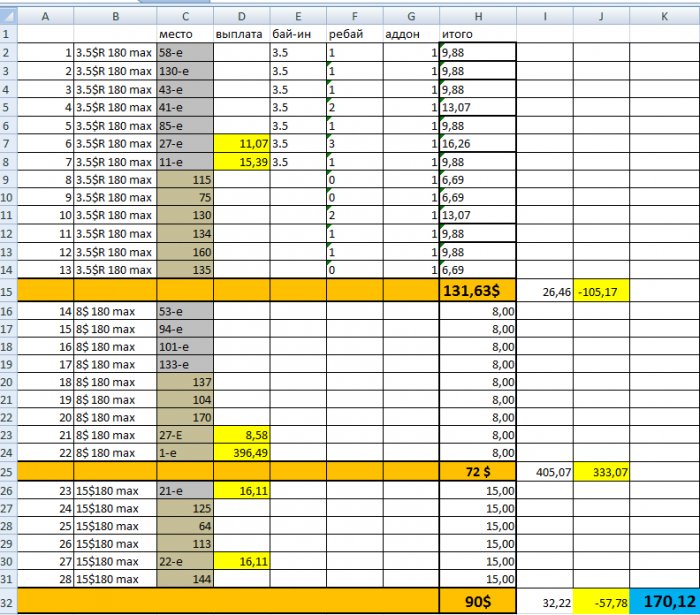
Task: Select the '43-е' place cell
Action: tap(185, 90)
